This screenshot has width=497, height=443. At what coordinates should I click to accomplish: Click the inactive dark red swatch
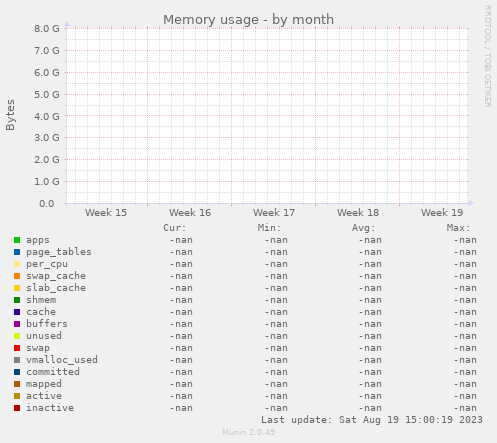click(17, 408)
